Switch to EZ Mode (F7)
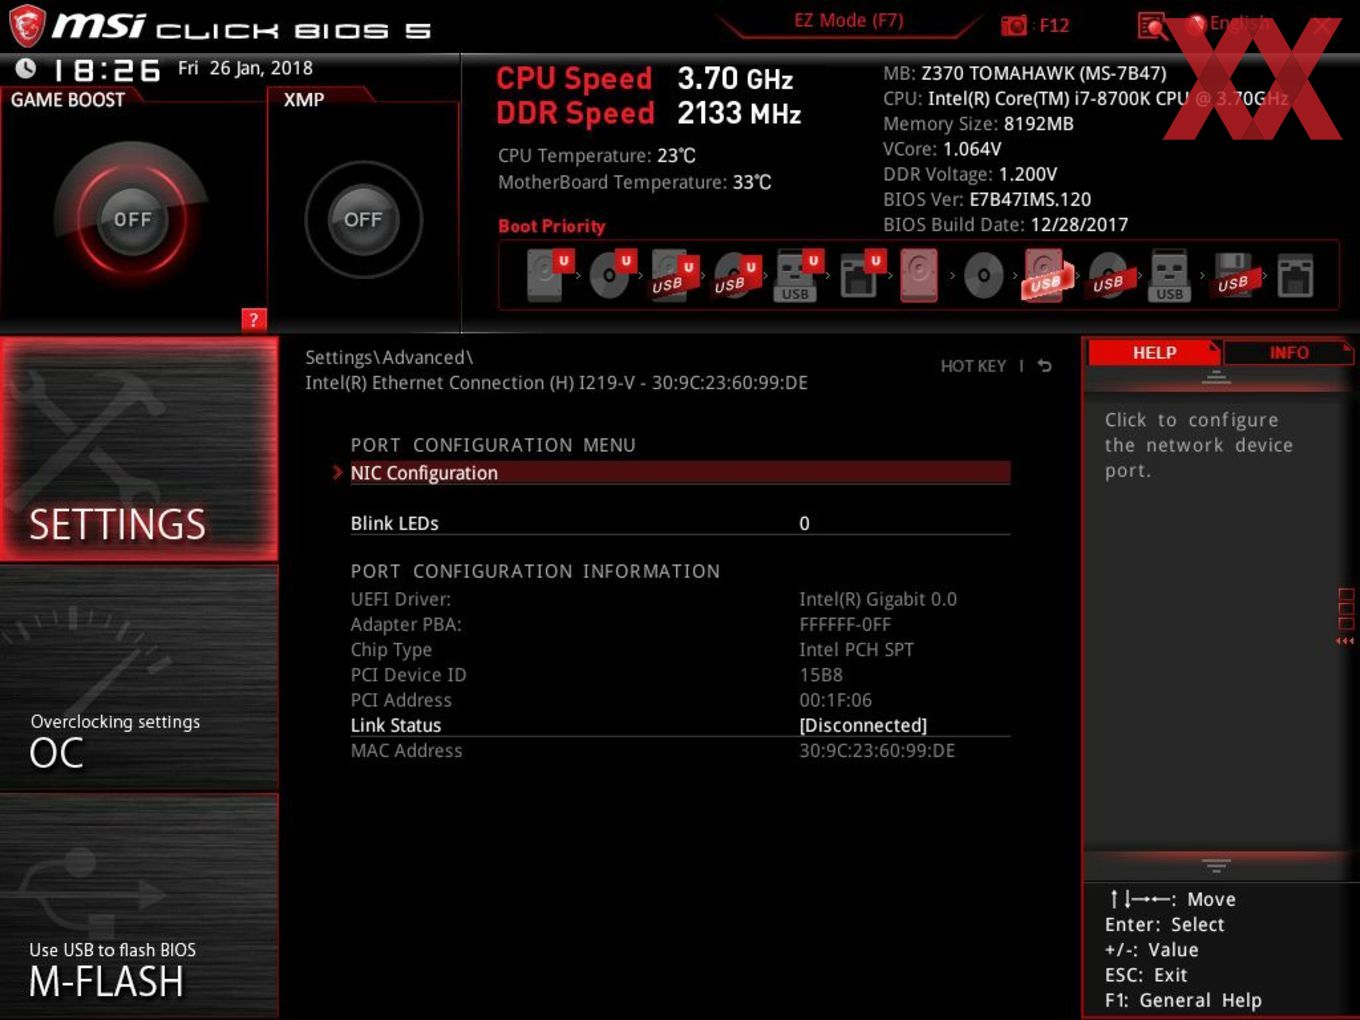 (x=848, y=20)
